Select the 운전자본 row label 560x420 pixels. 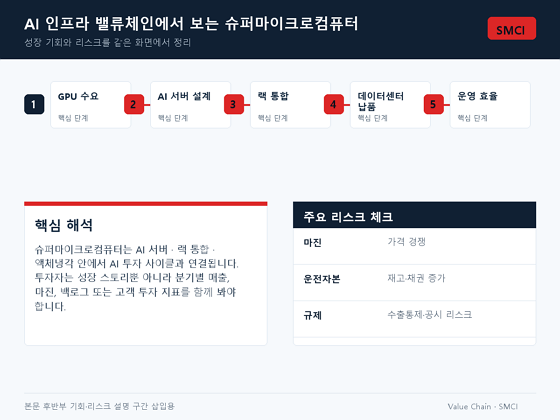point(321,279)
